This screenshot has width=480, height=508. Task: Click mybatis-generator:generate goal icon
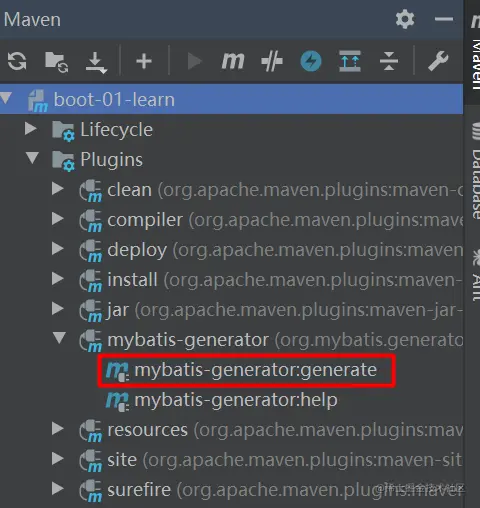[x=117, y=371]
